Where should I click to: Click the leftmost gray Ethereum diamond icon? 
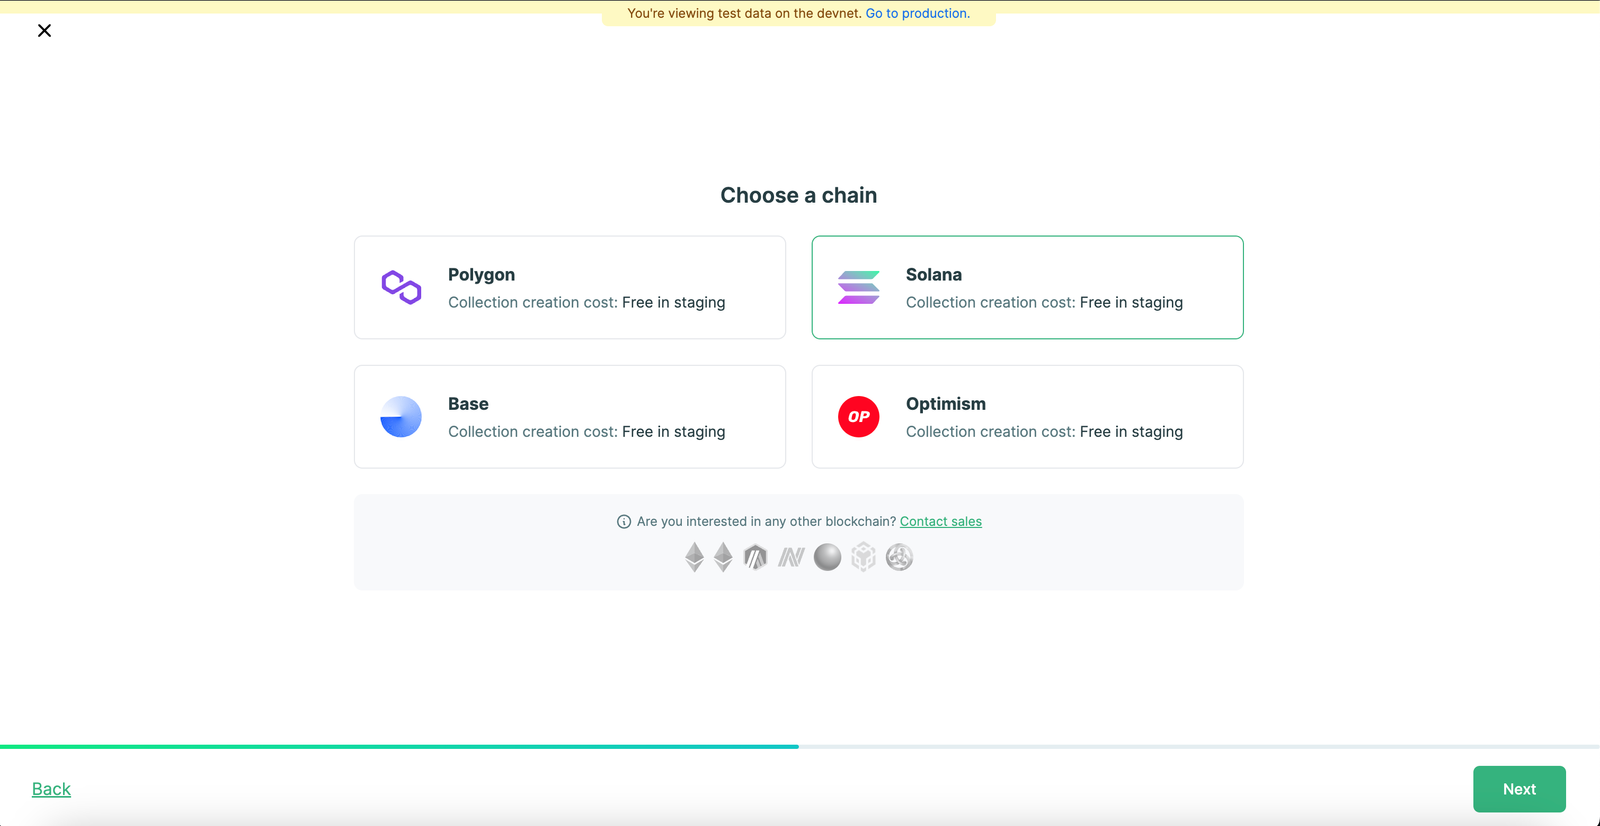coord(694,557)
